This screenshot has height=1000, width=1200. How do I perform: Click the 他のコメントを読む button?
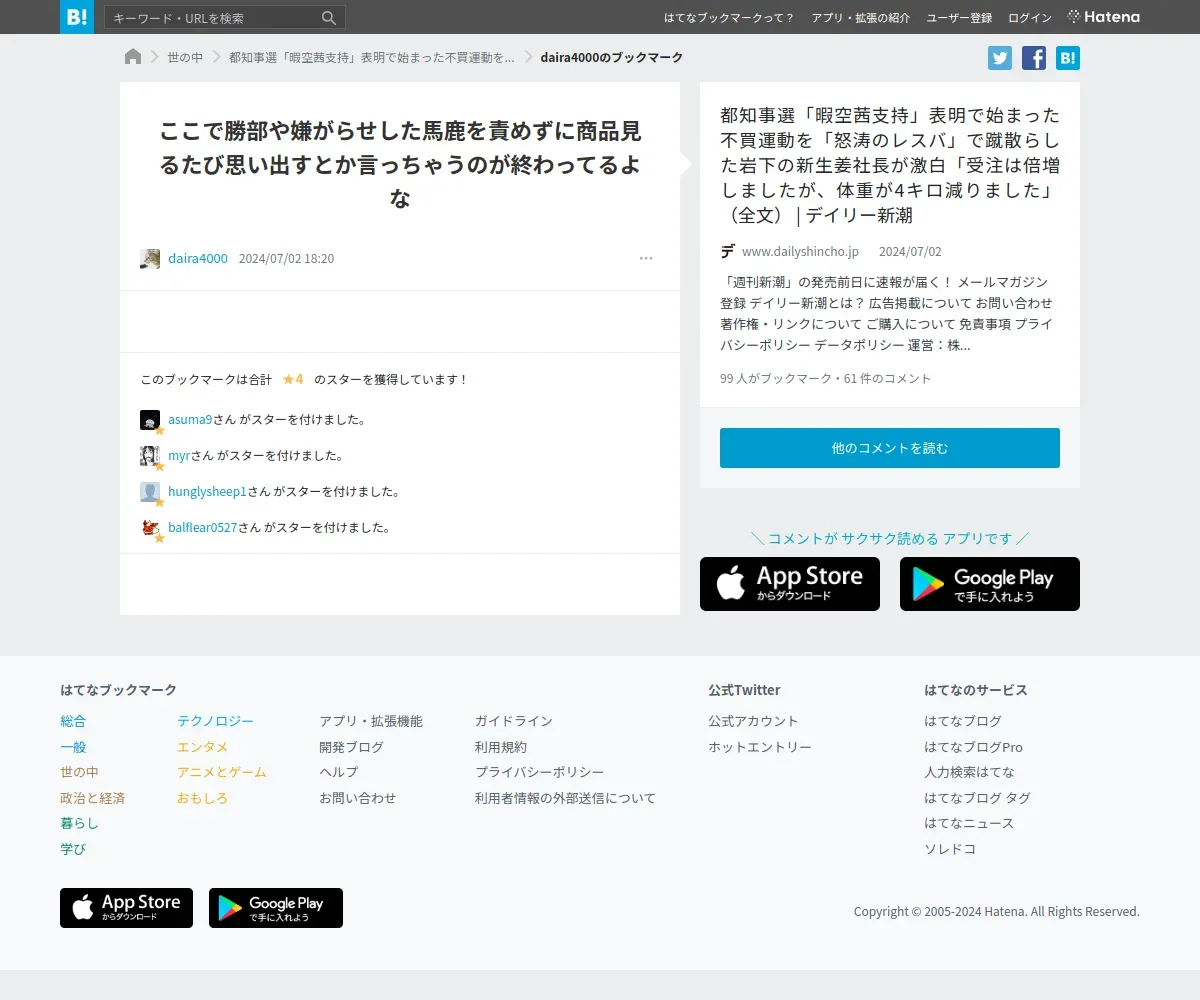890,448
